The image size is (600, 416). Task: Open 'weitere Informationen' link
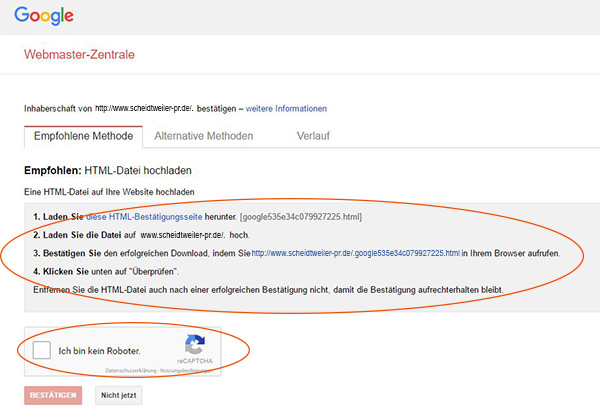(286, 109)
